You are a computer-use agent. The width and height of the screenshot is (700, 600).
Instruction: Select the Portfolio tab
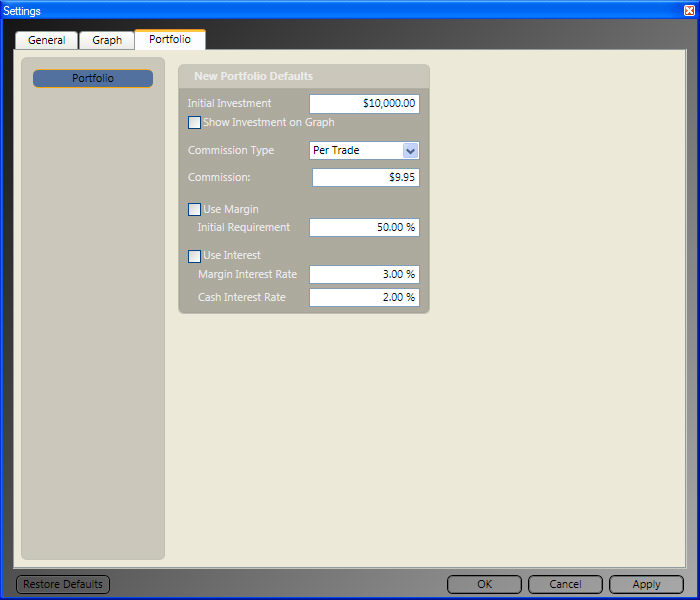click(170, 39)
